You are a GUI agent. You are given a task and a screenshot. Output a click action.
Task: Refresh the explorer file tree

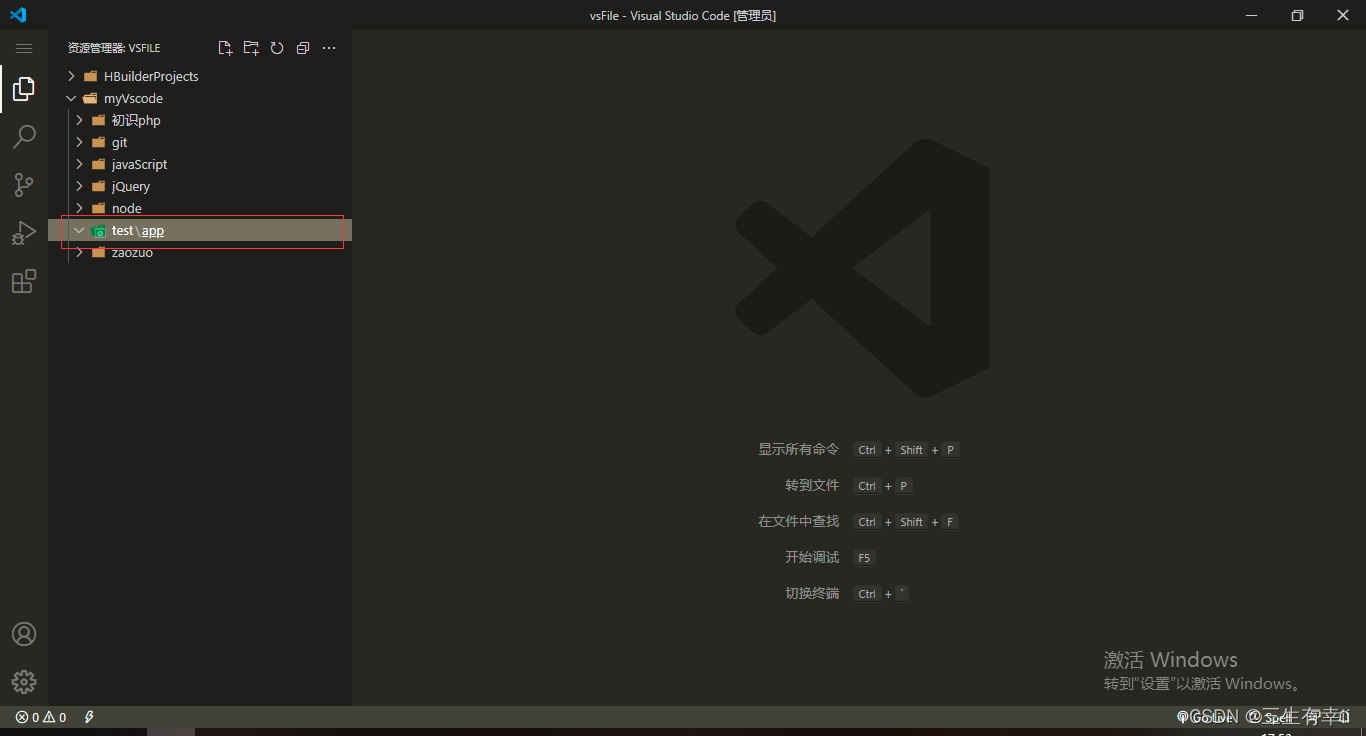tap(277, 48)
